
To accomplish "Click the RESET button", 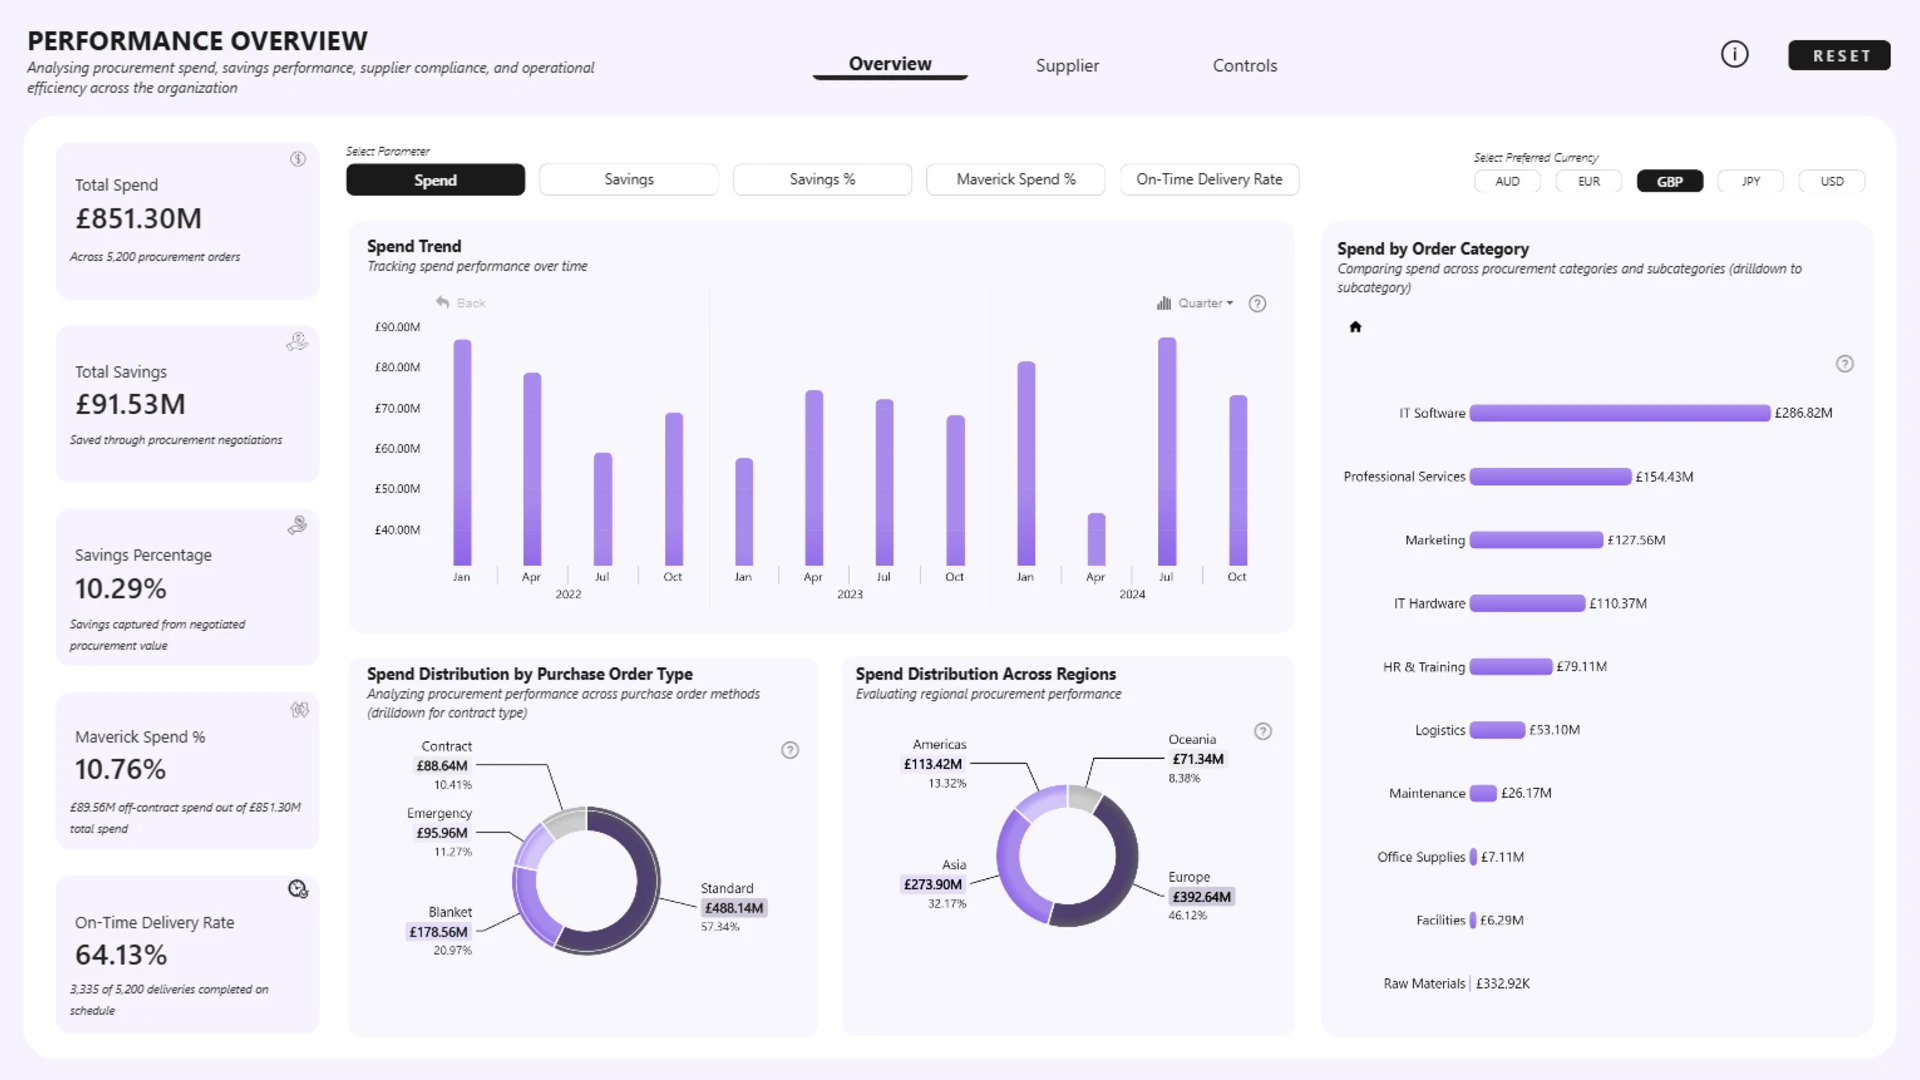I will point(1839,56).
